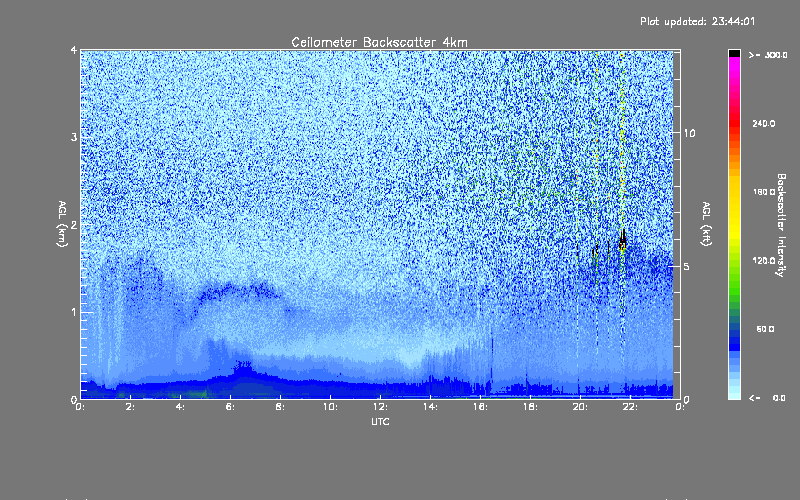Click the '2:' UTC tick label
The width and height of the screenshot is (800, 500).
(x=130, y=407)
